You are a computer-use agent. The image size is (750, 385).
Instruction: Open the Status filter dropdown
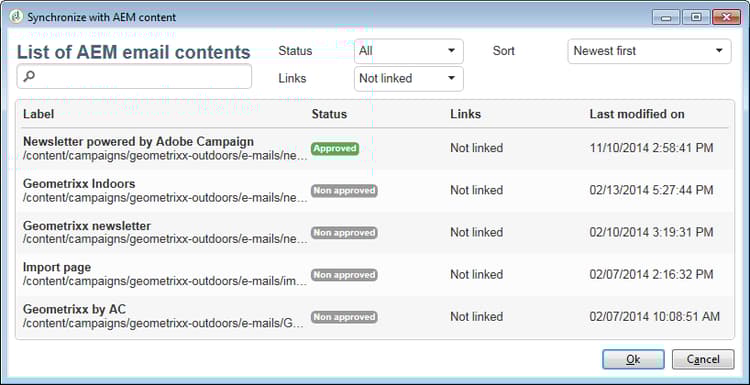(x=408, y=51)
